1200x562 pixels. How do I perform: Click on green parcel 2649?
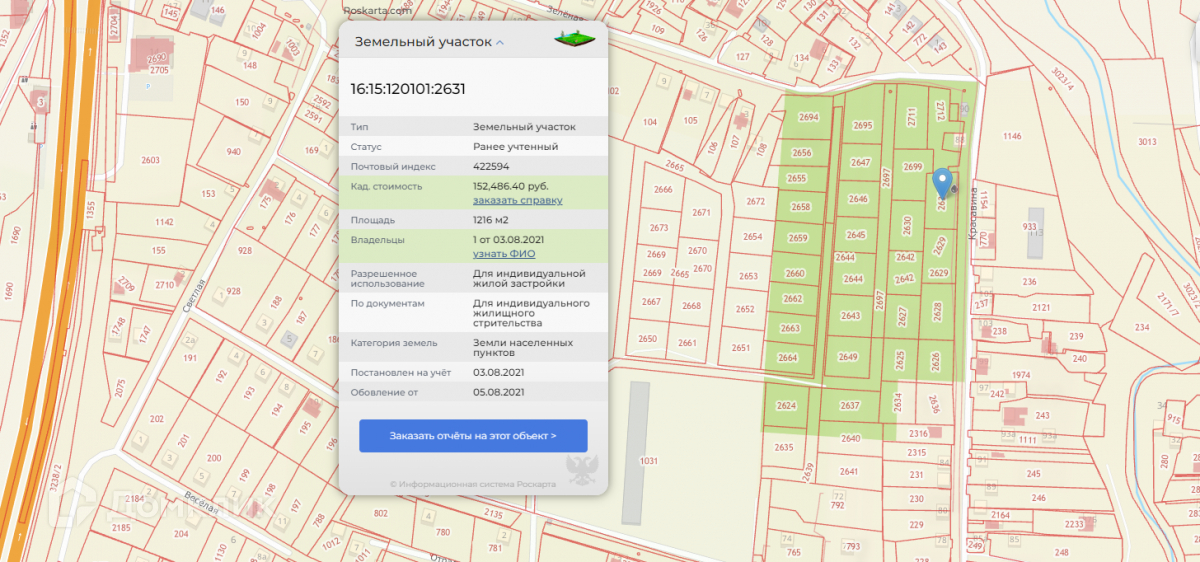click(848, 357)
